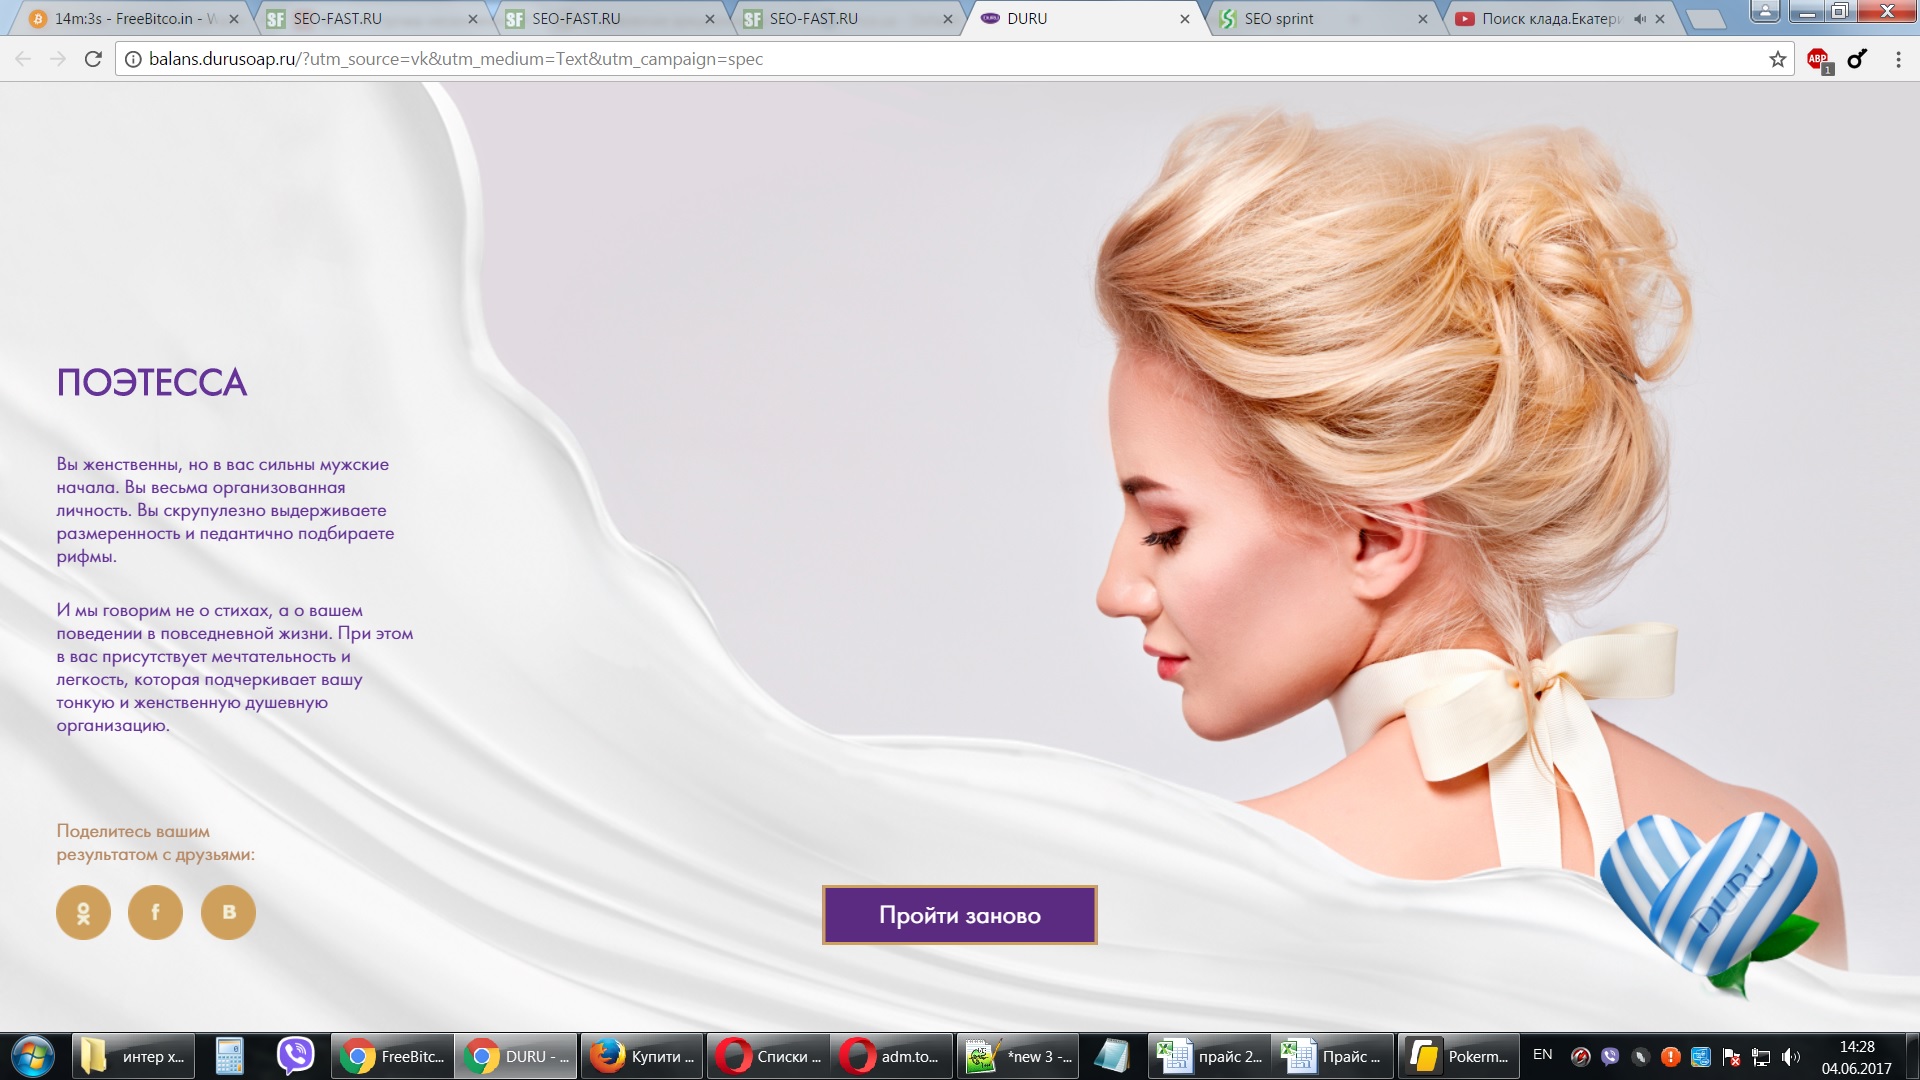Share result on Facebook icon
The width and height of the screenshot is (1920, 1080).
click(x=155, y=912)
